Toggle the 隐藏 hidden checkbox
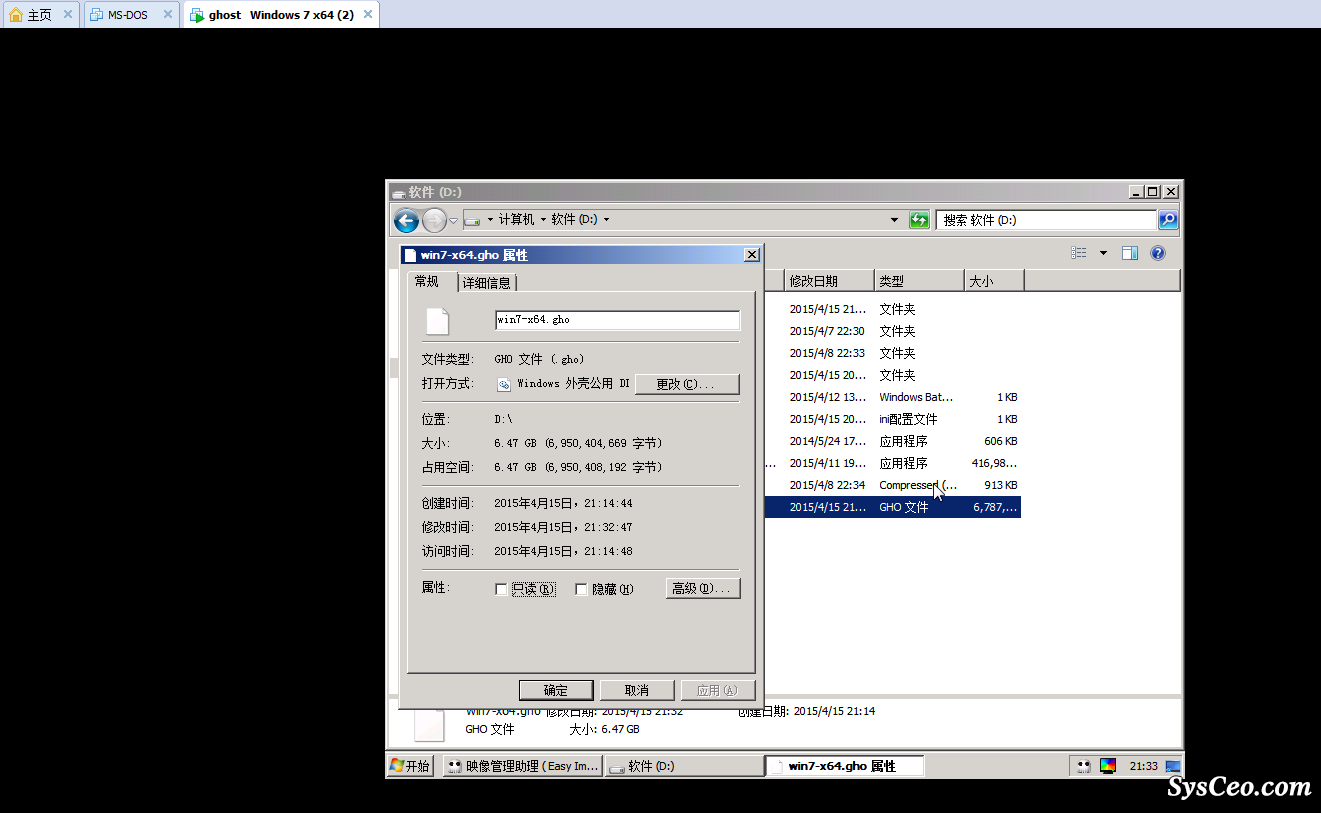This screenshot has height=813, width=1321. click(x=581, y=589)
